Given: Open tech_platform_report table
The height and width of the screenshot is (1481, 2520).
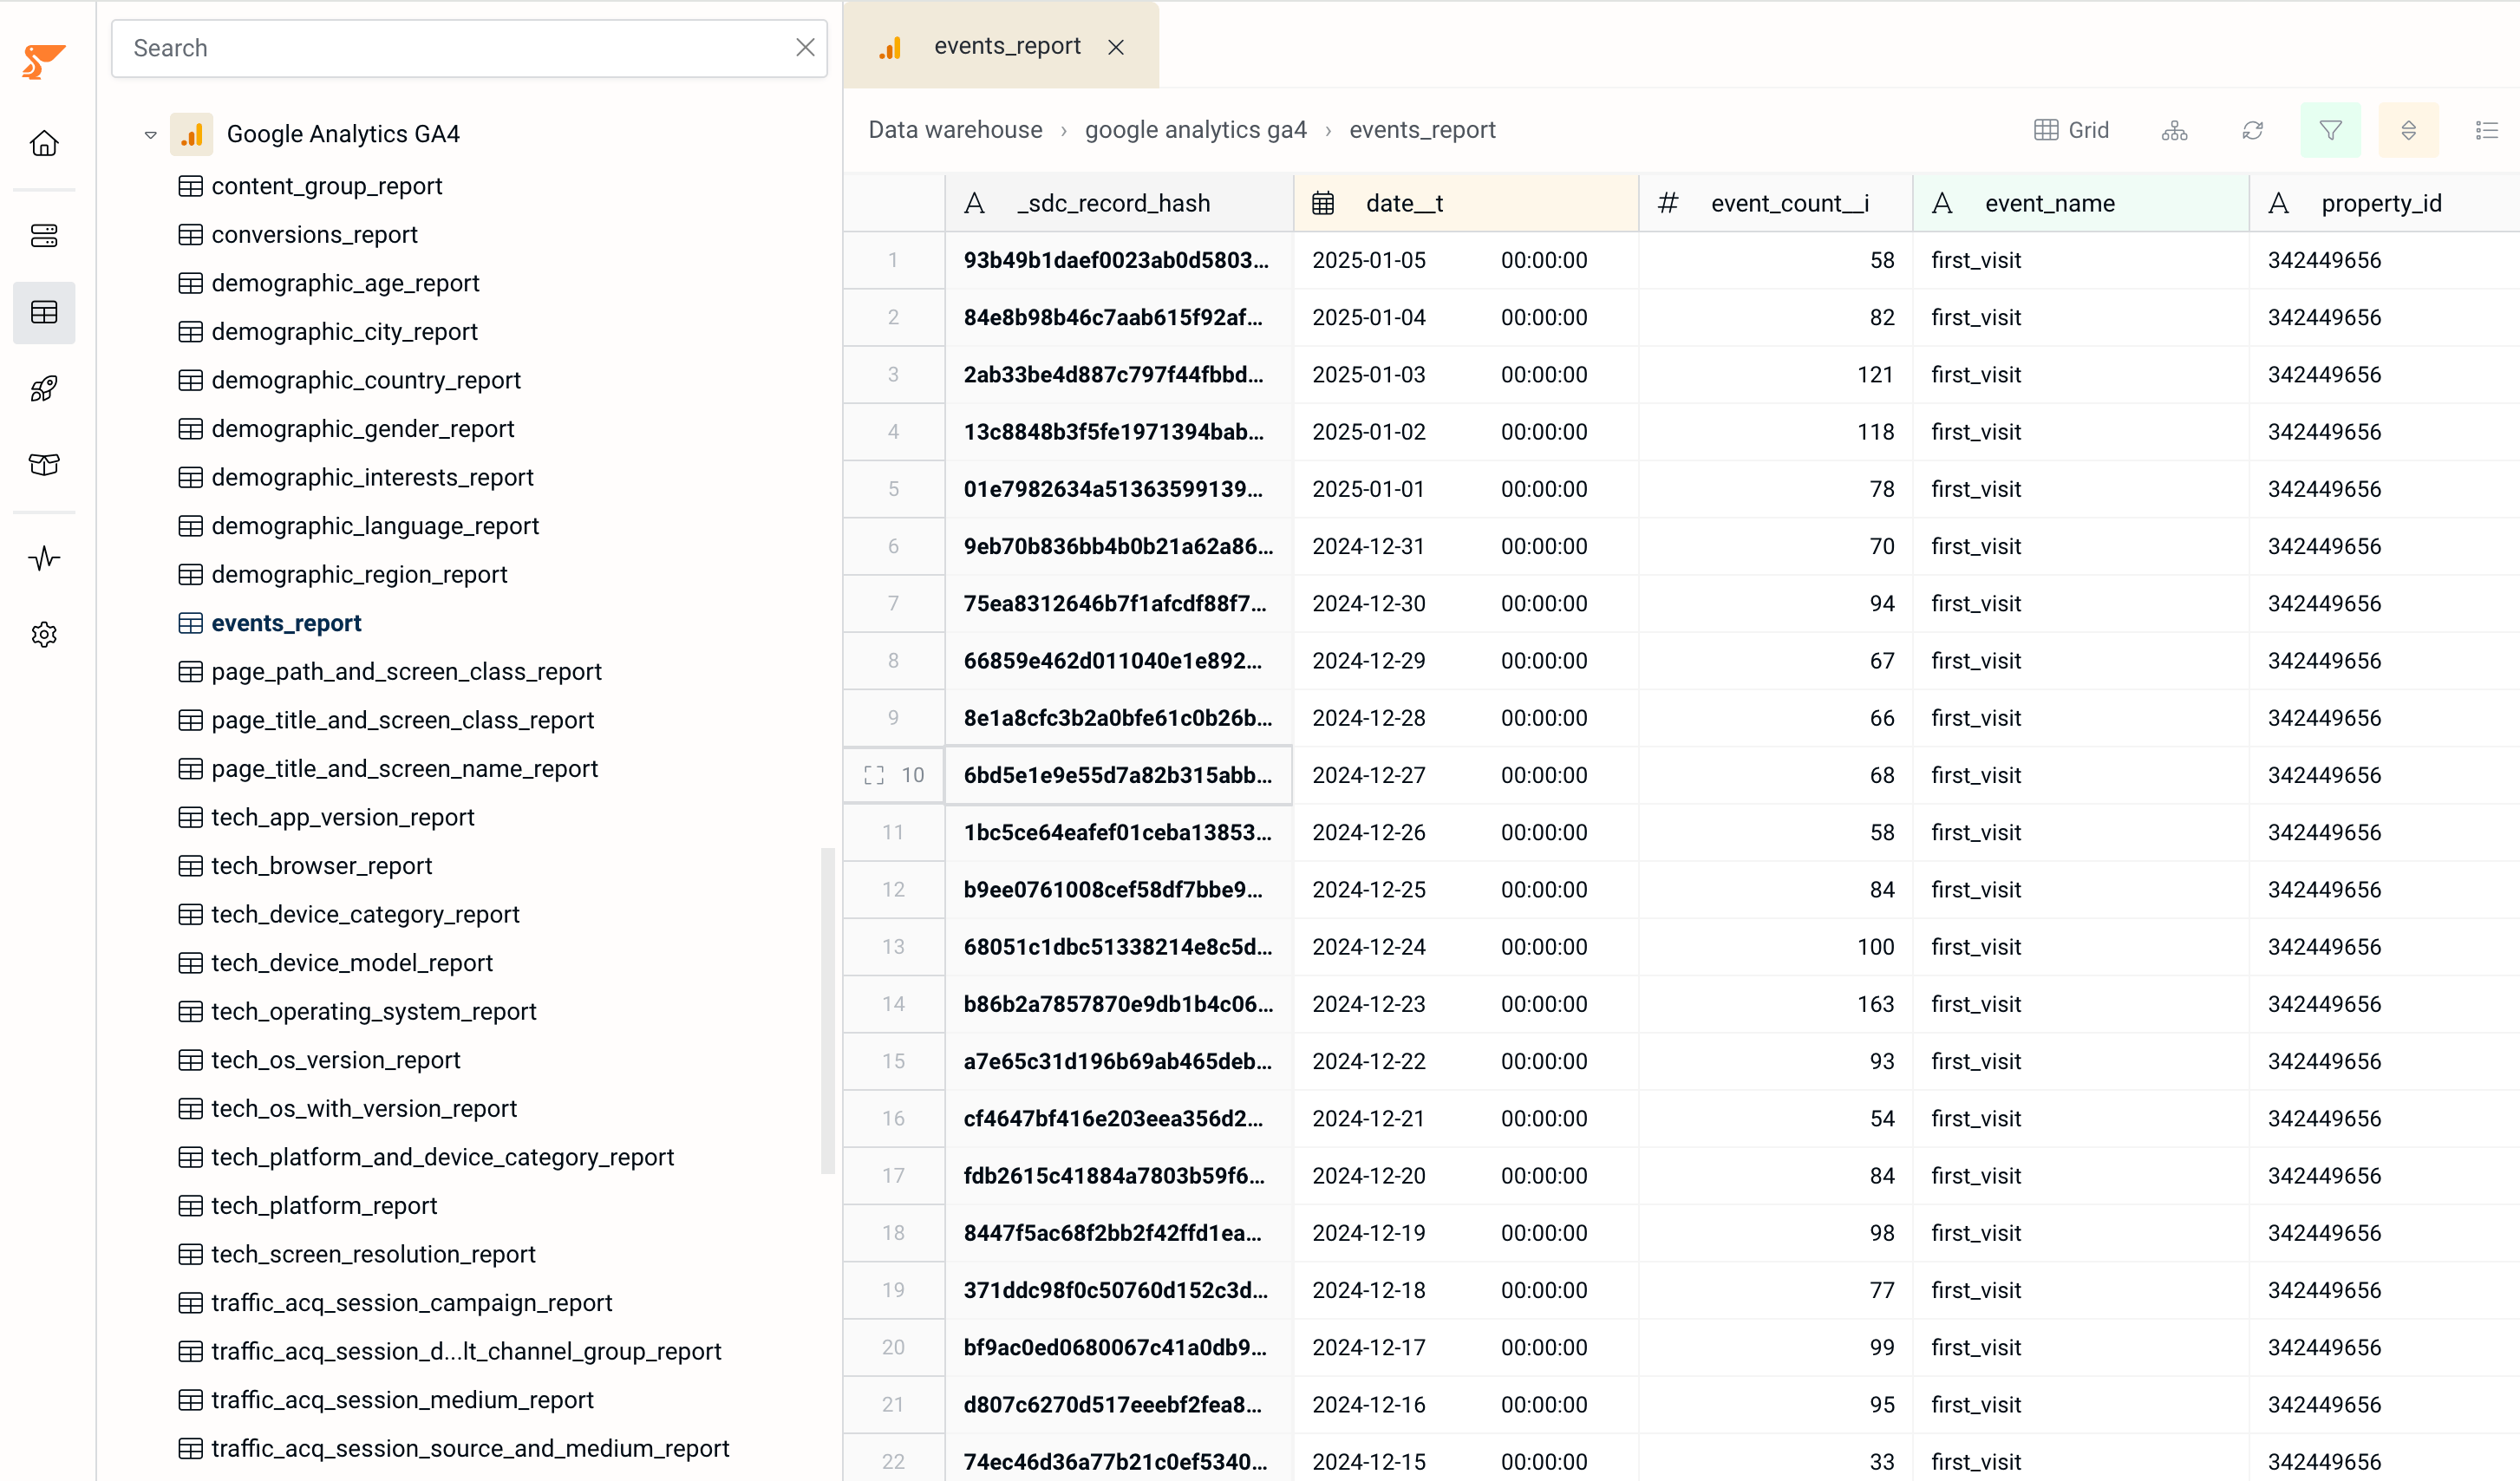Looking at the screenshot, I should 308,1205.
